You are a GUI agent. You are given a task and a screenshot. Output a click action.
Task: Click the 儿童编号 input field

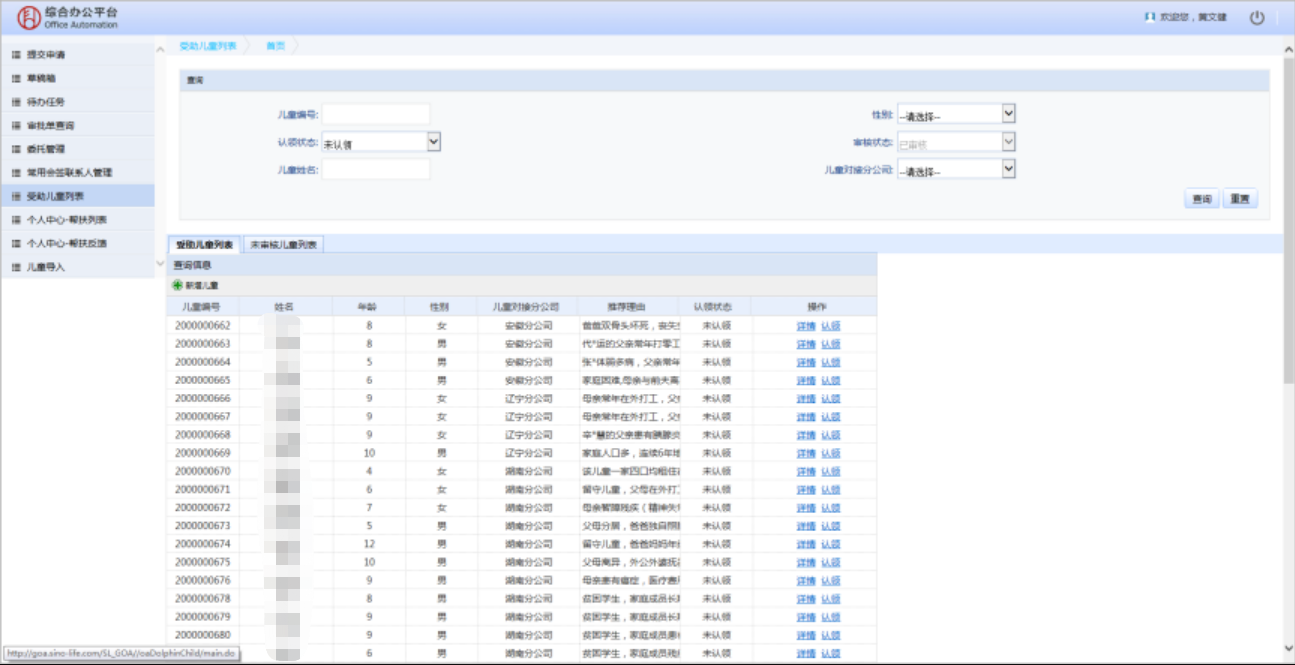(x=375, y=114)
